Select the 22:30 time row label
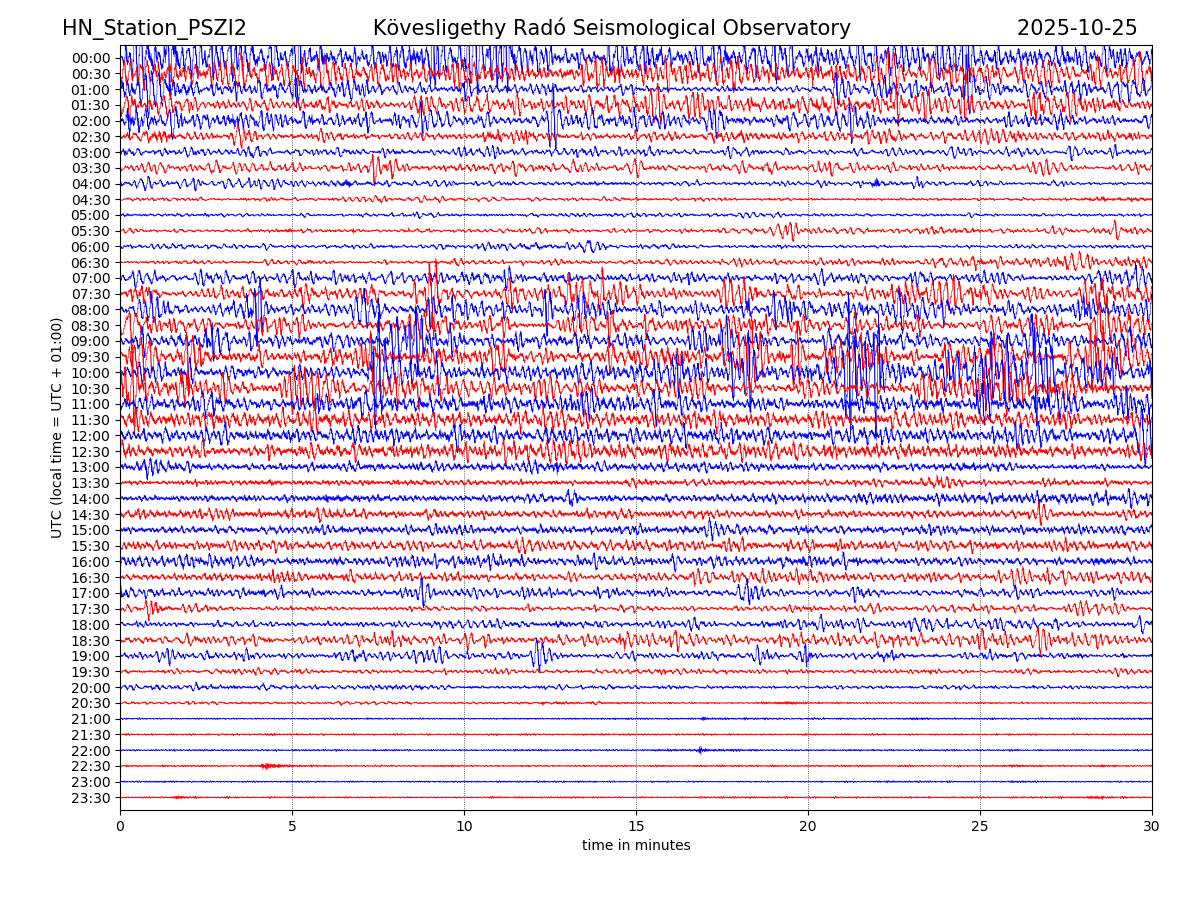1200x900 pixels. click(90, 766)
